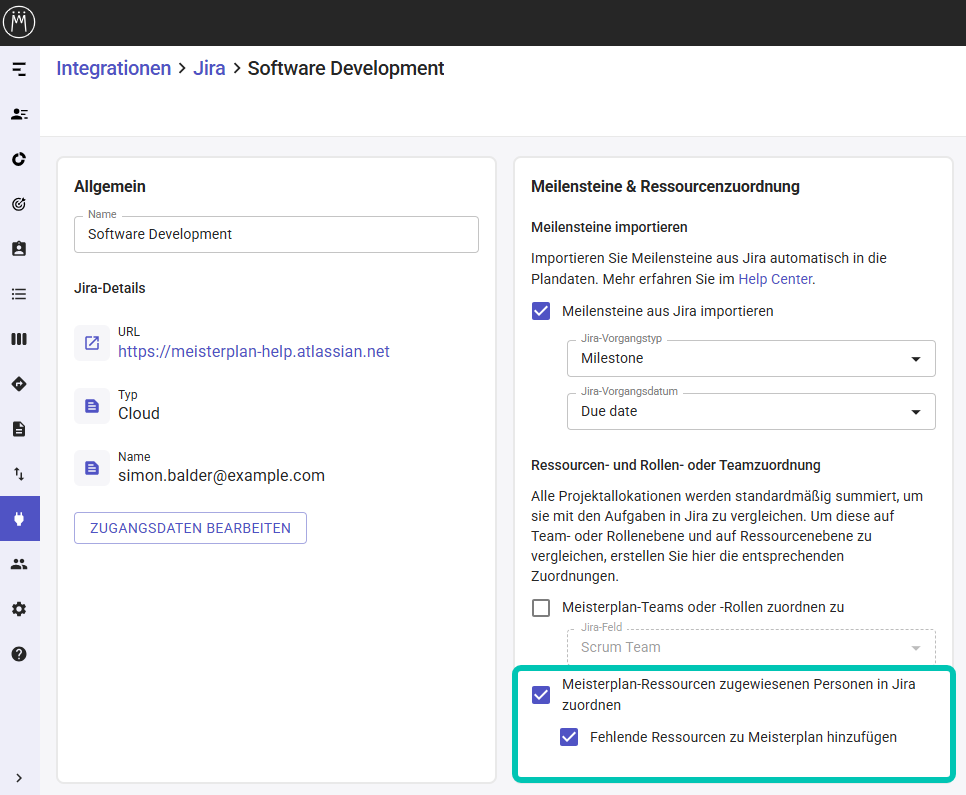Open the import/export arrows sidebar icon

pyautogui.click(x=19, y=474)
